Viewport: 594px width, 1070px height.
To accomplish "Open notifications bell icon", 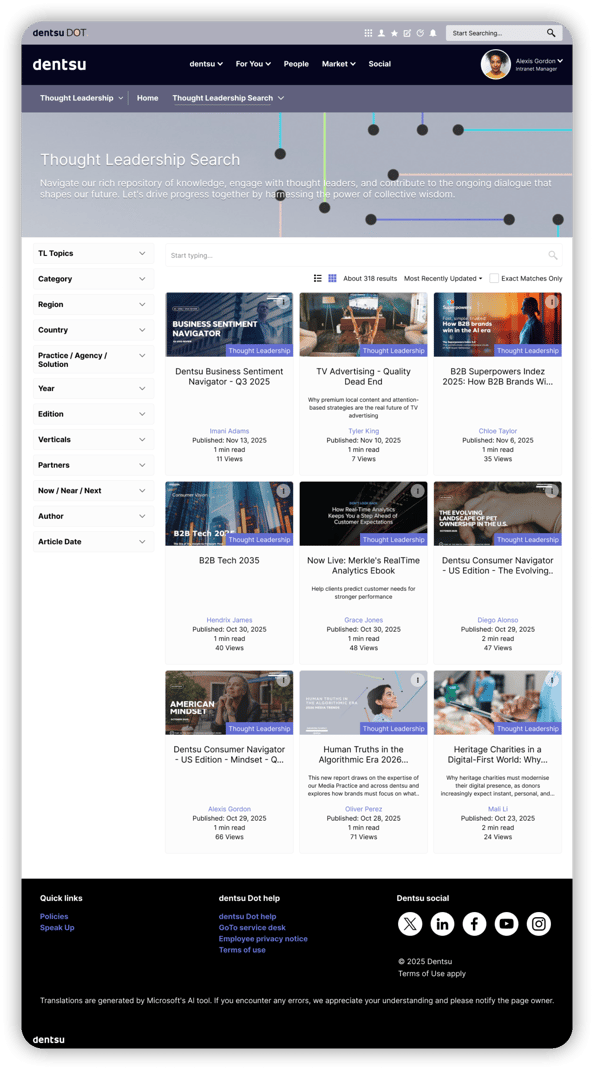I will click(x=433, y=33).
